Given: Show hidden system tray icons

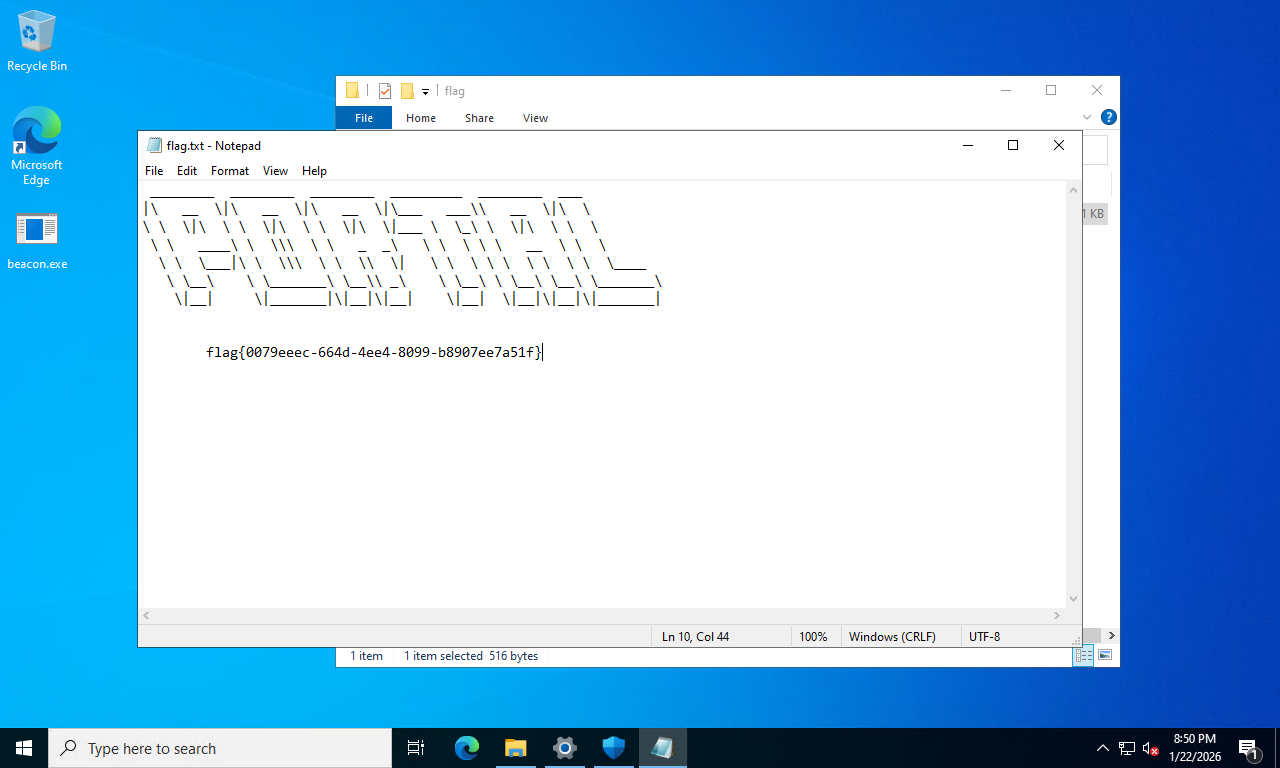Looking at the screenshot, I should 1102,748.
